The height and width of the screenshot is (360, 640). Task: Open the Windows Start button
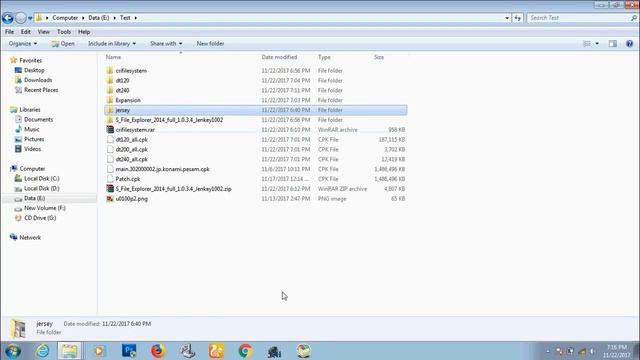coord(13,351)
